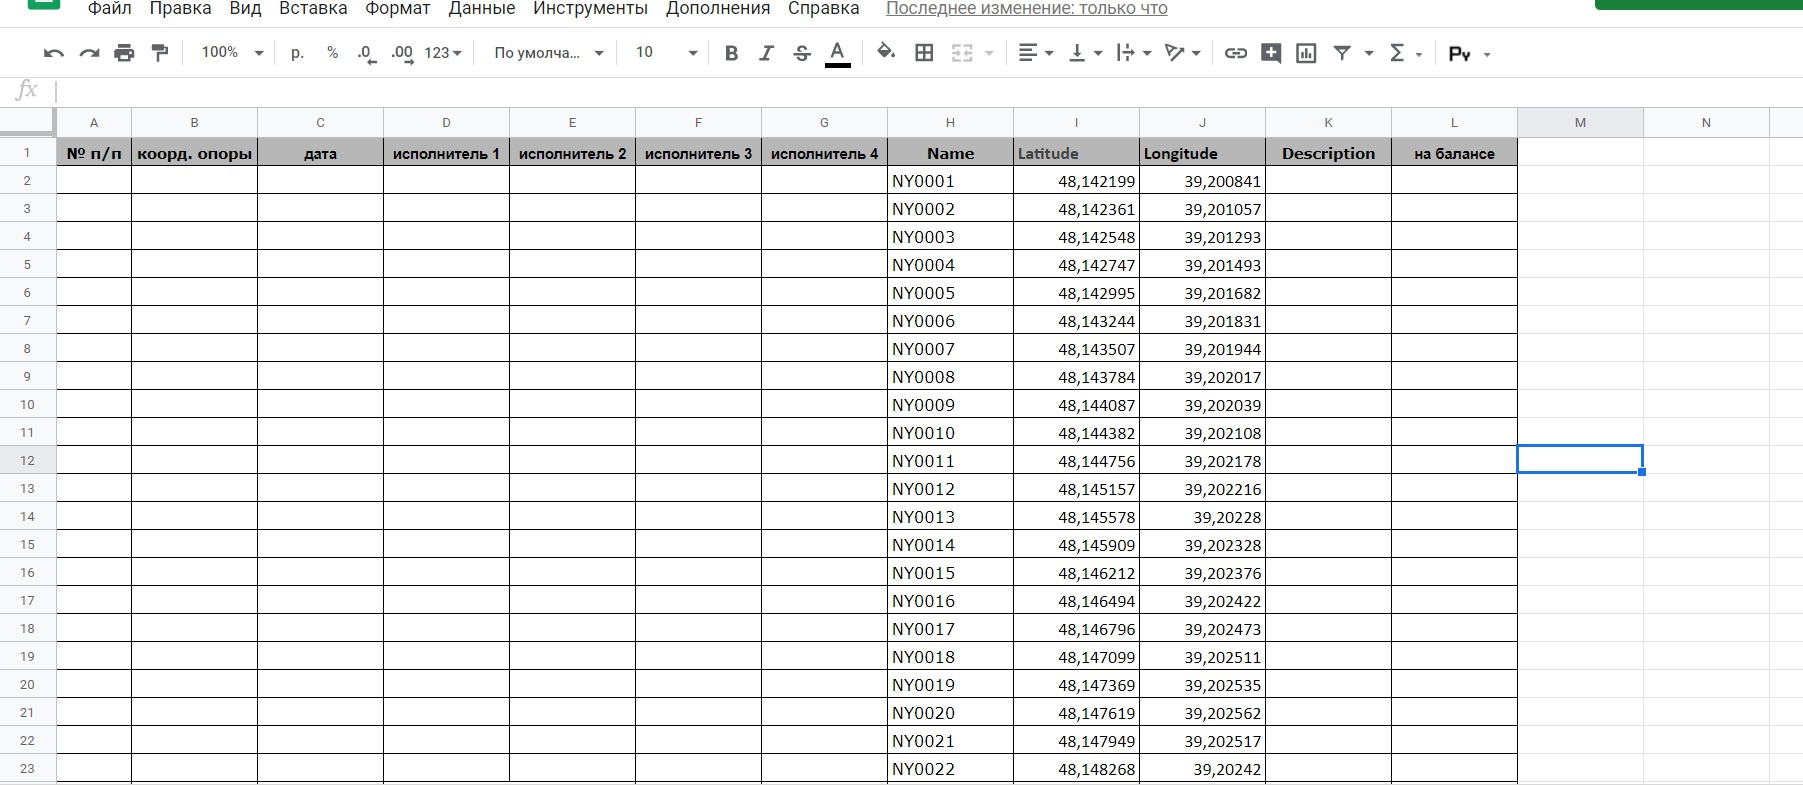Select the '№ п/п' header cell

pos(94,153)
